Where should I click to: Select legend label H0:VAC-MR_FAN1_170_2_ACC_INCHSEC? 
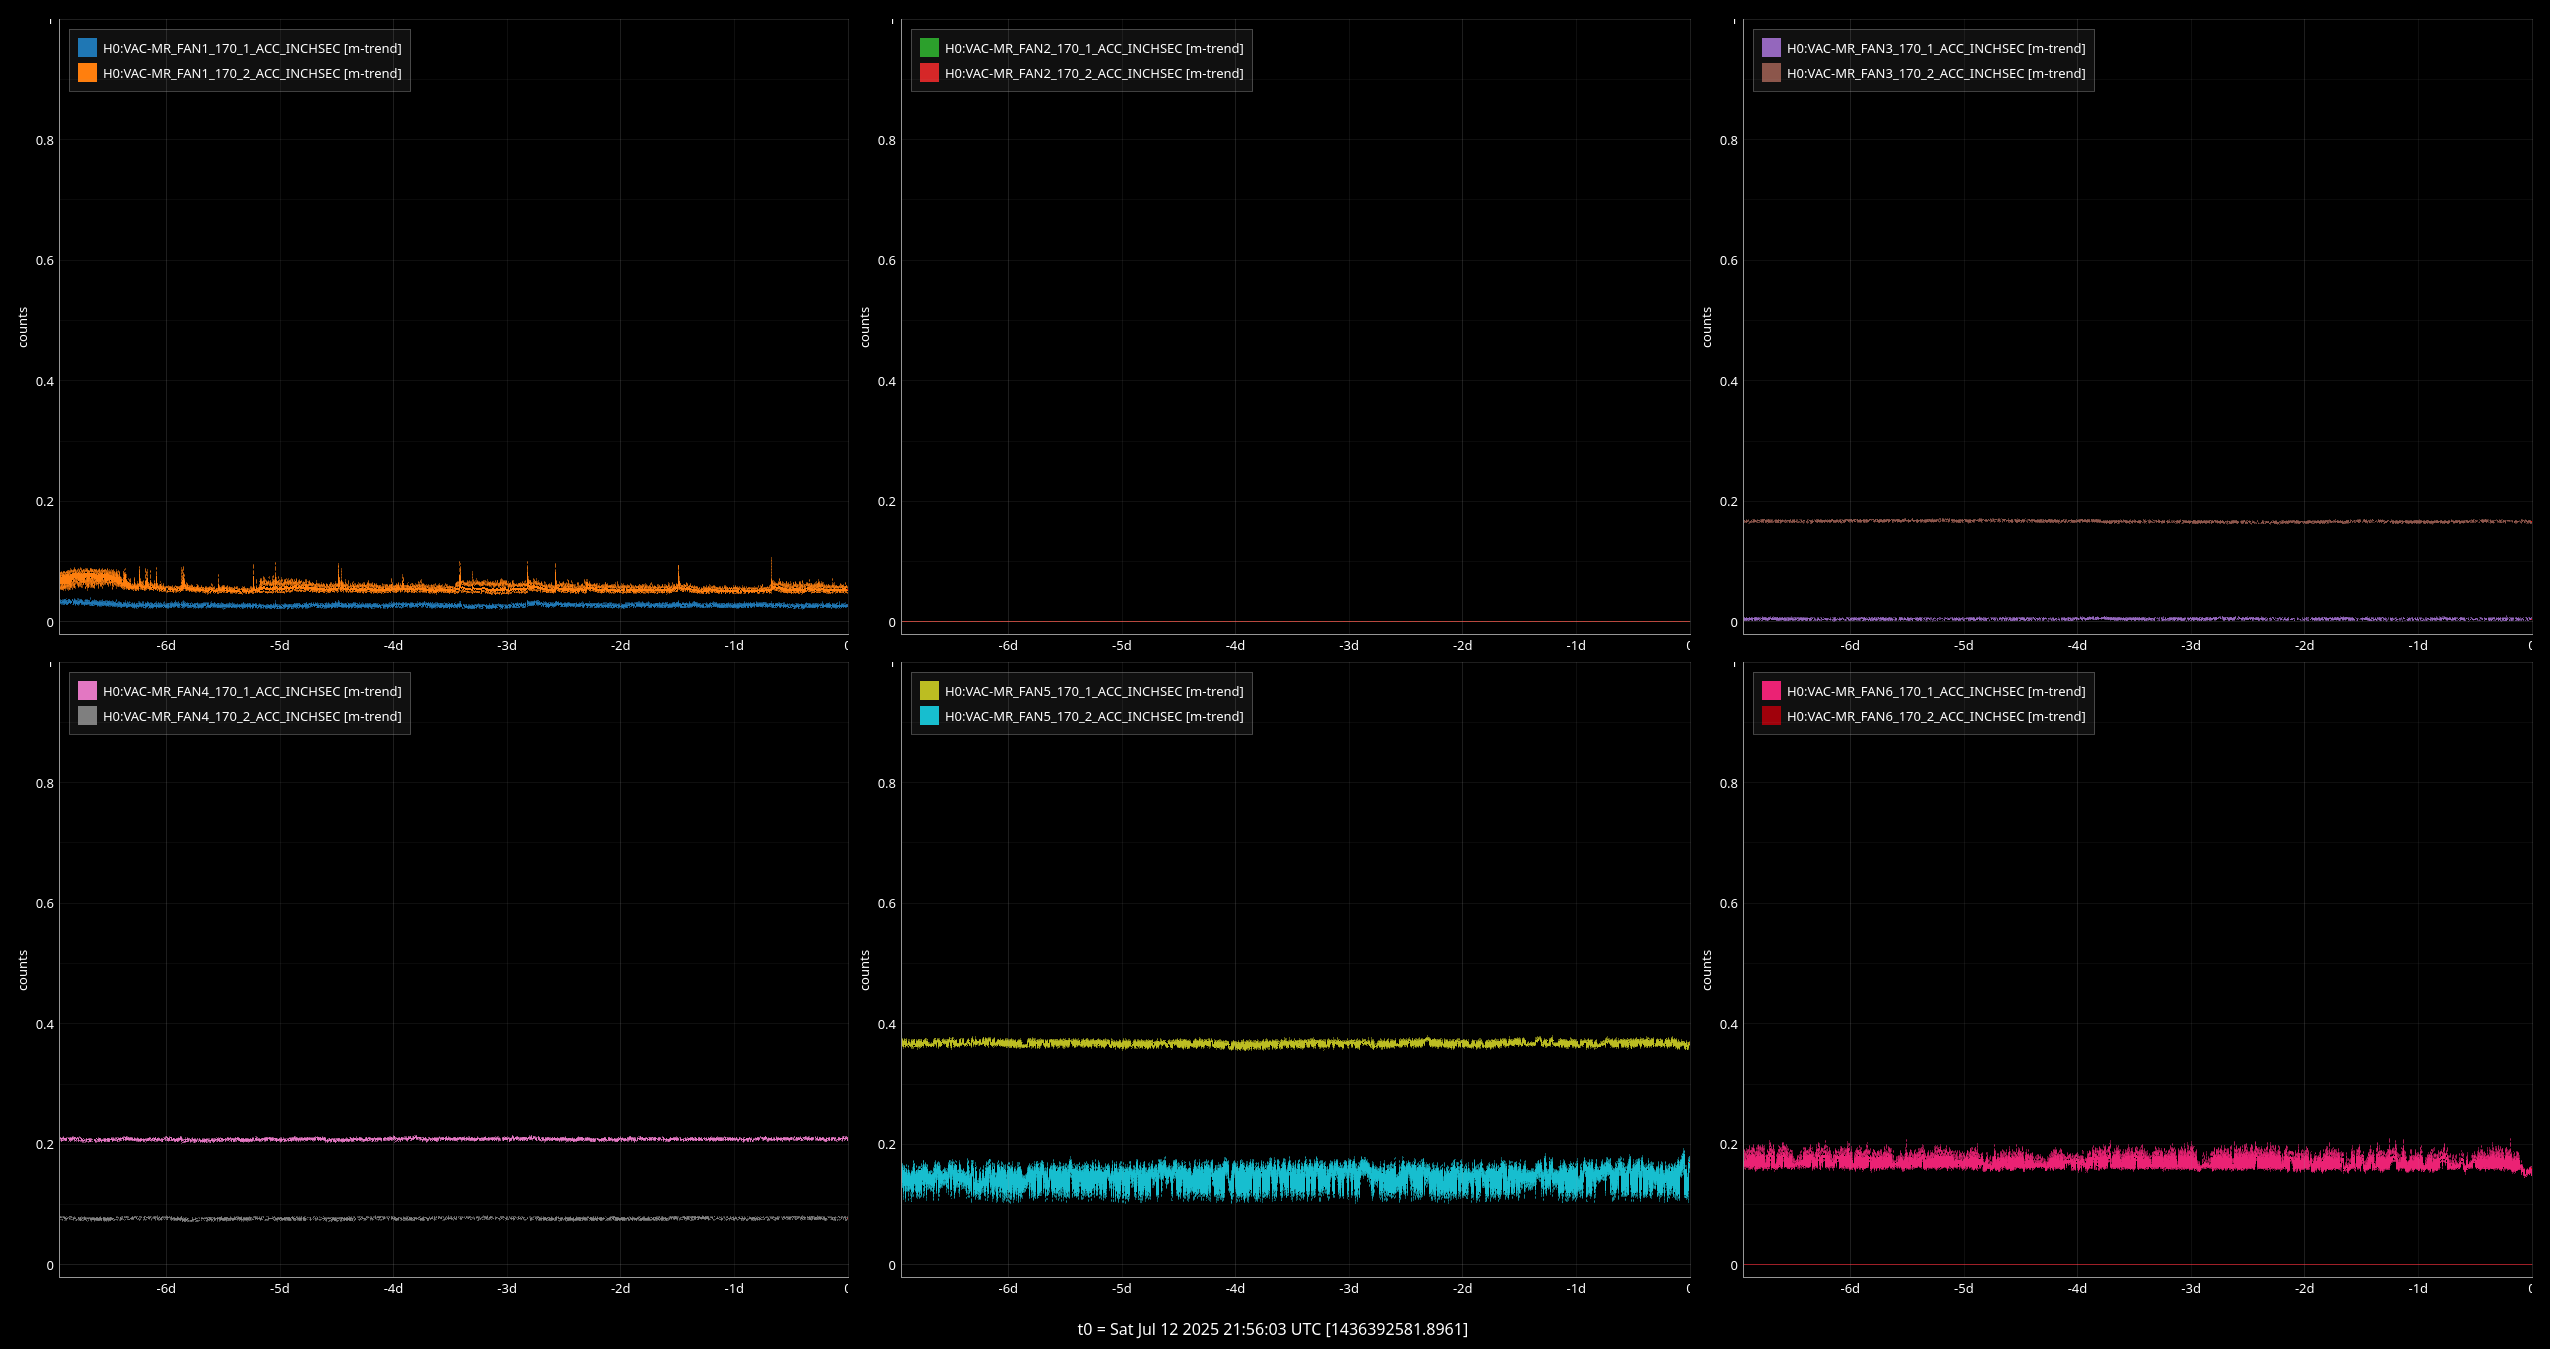(x=252, y=73)
